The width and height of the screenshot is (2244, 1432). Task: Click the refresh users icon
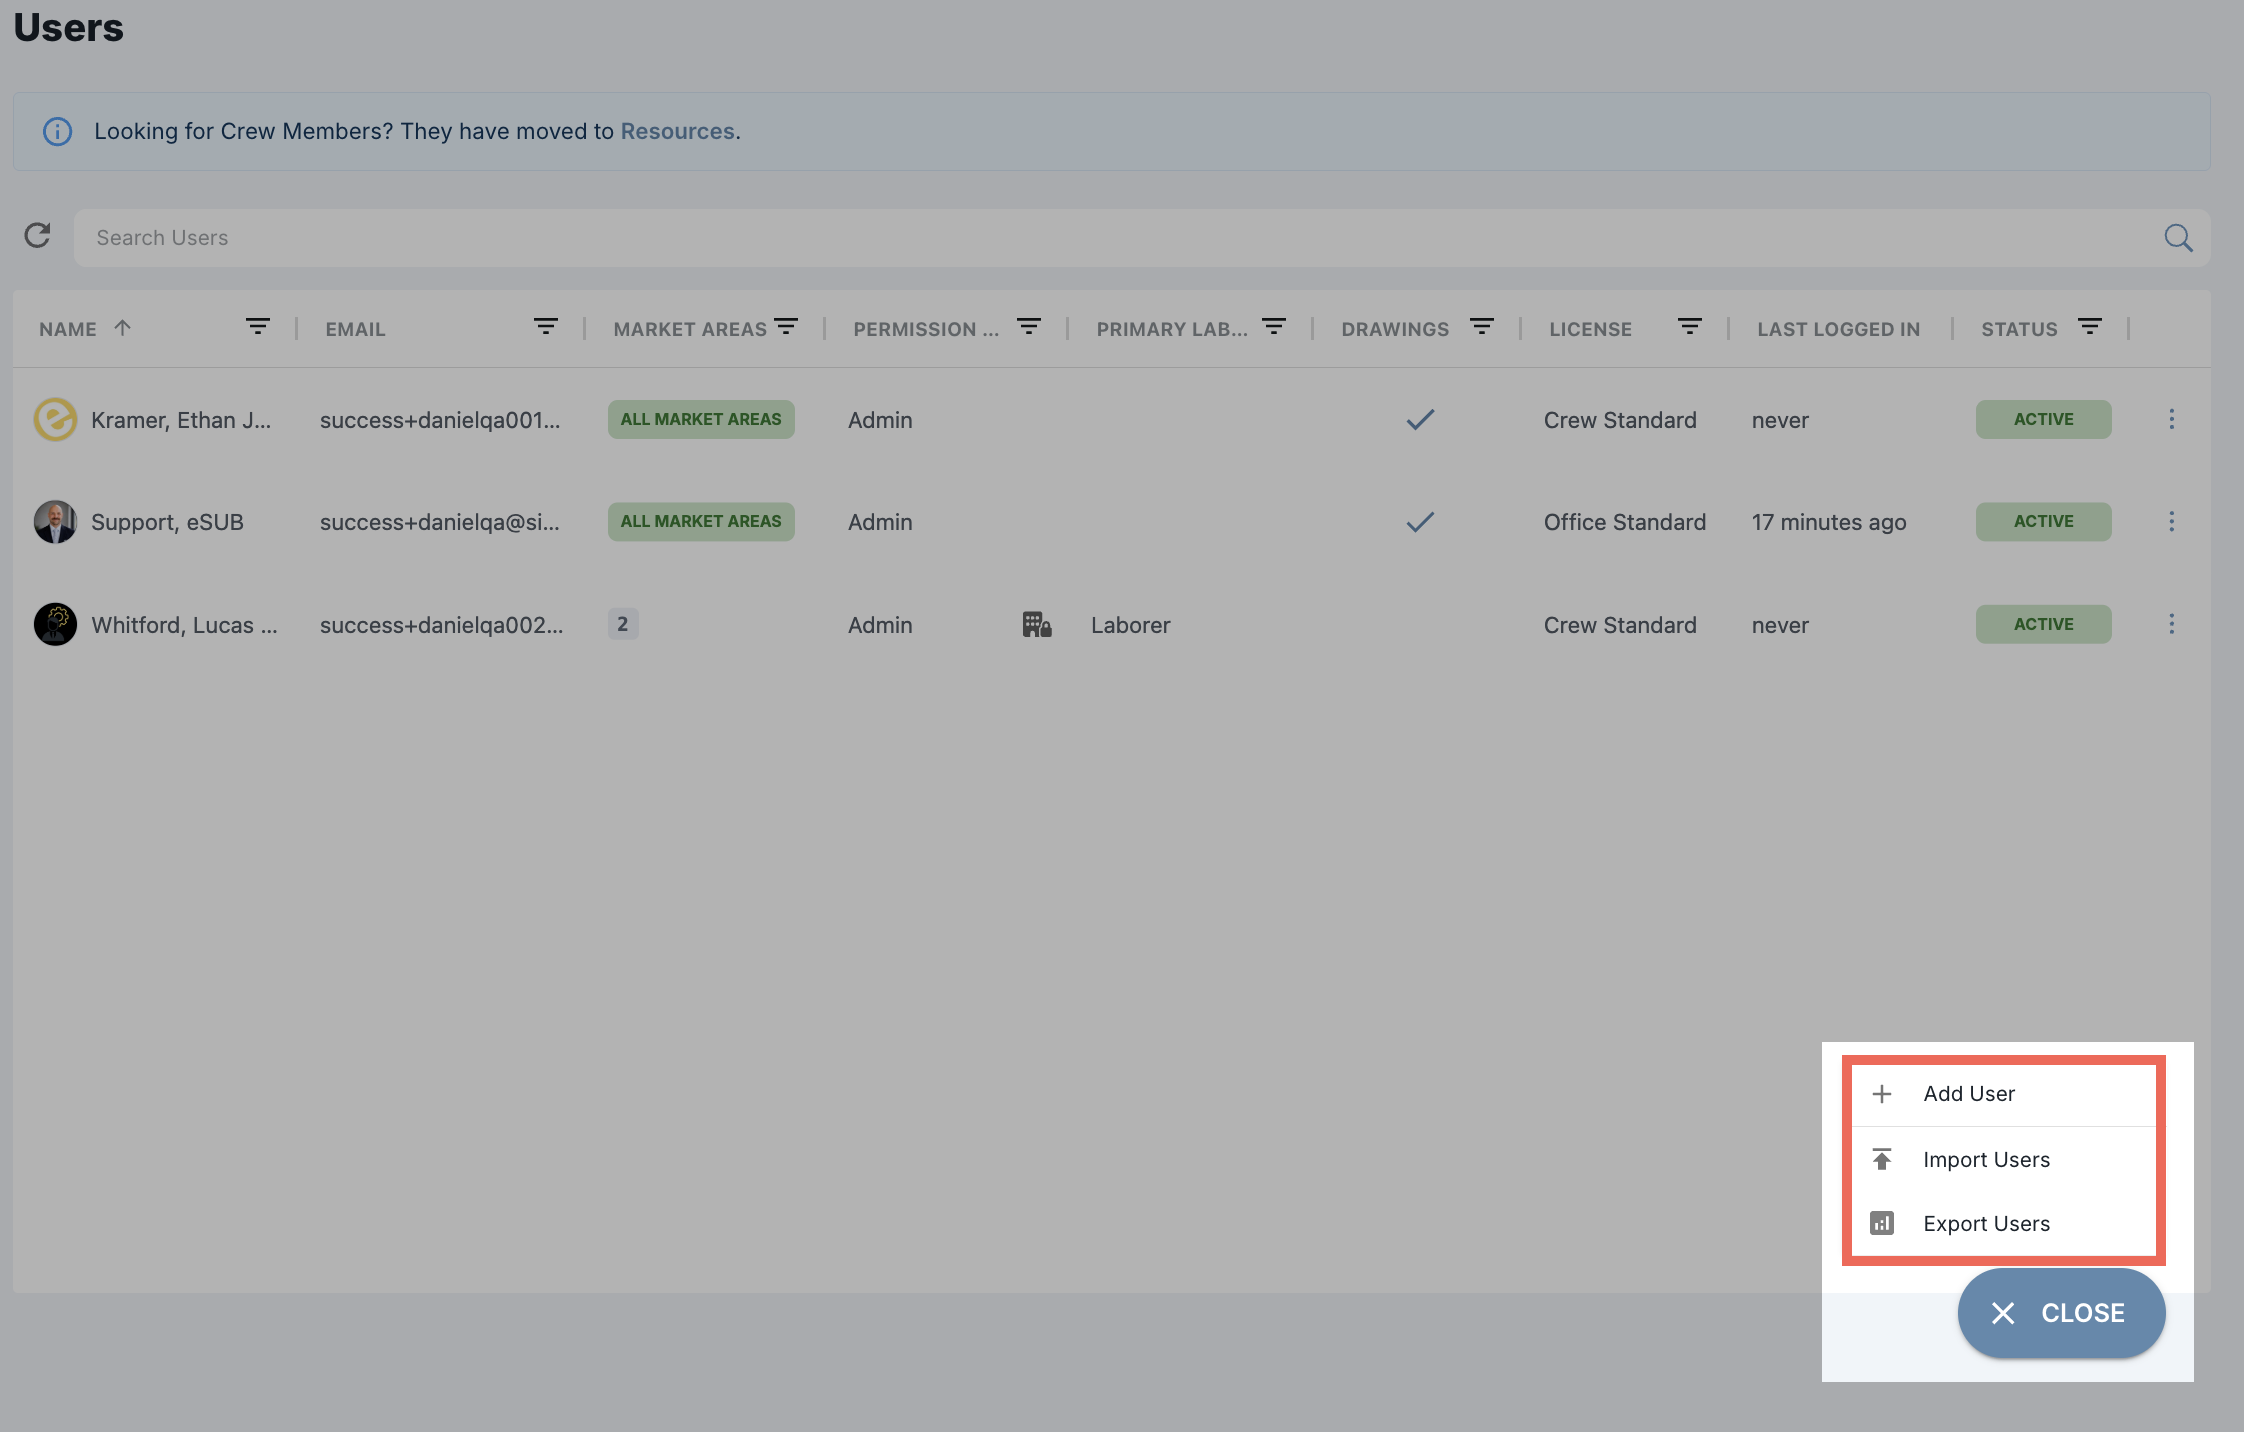37,236
